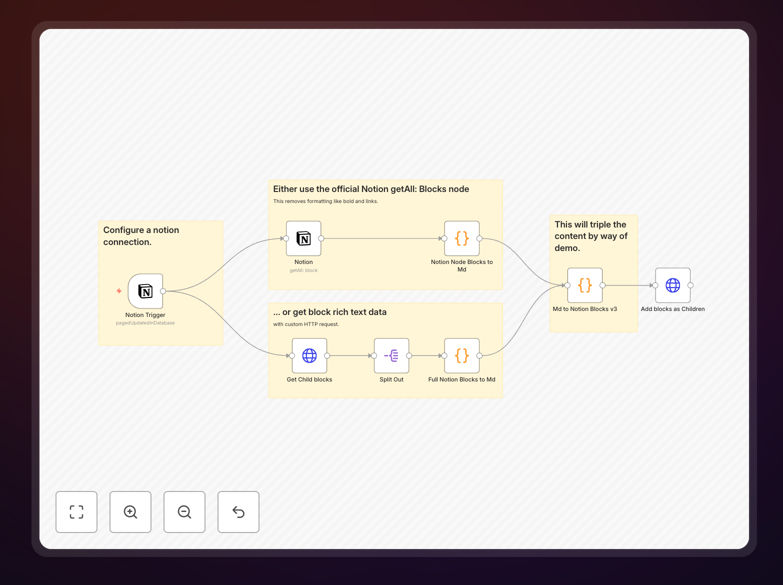
Task: Select the Split Out node
Action: [392, 356]
